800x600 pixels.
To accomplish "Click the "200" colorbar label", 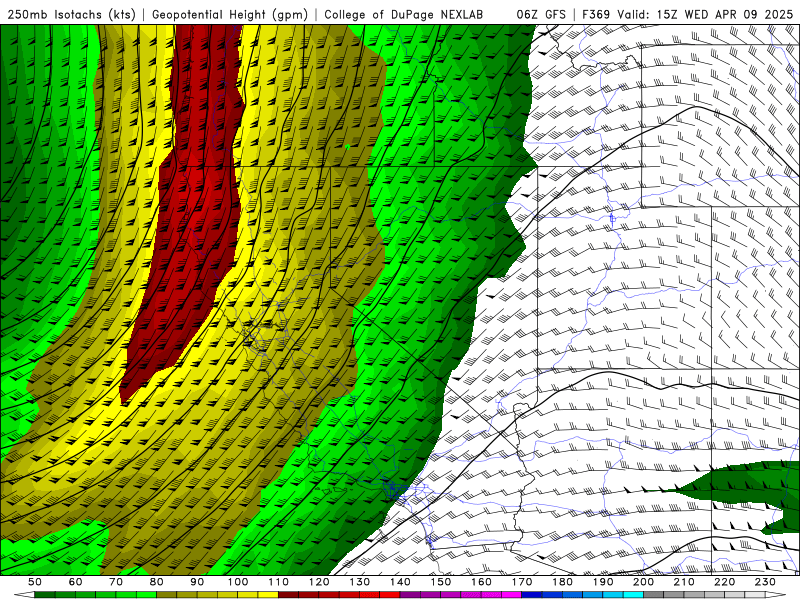I will [643, 582].
